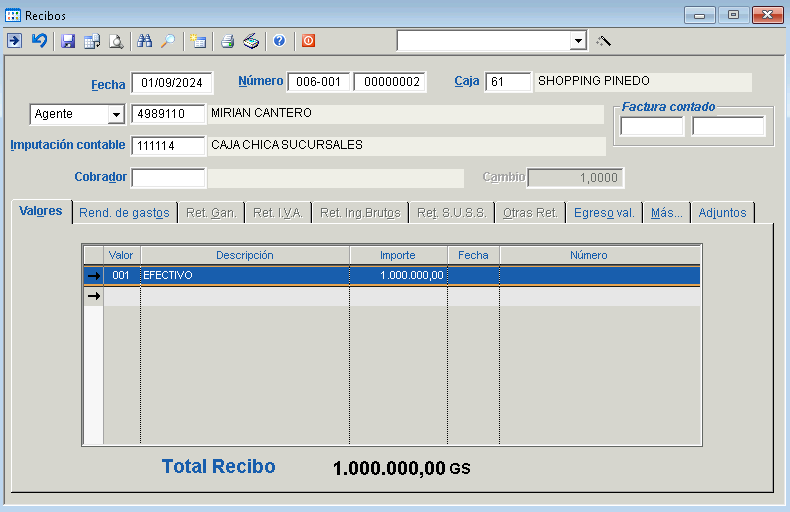
Task: Click the first blue arrow toolbar icon
Action: click(14, 41)
